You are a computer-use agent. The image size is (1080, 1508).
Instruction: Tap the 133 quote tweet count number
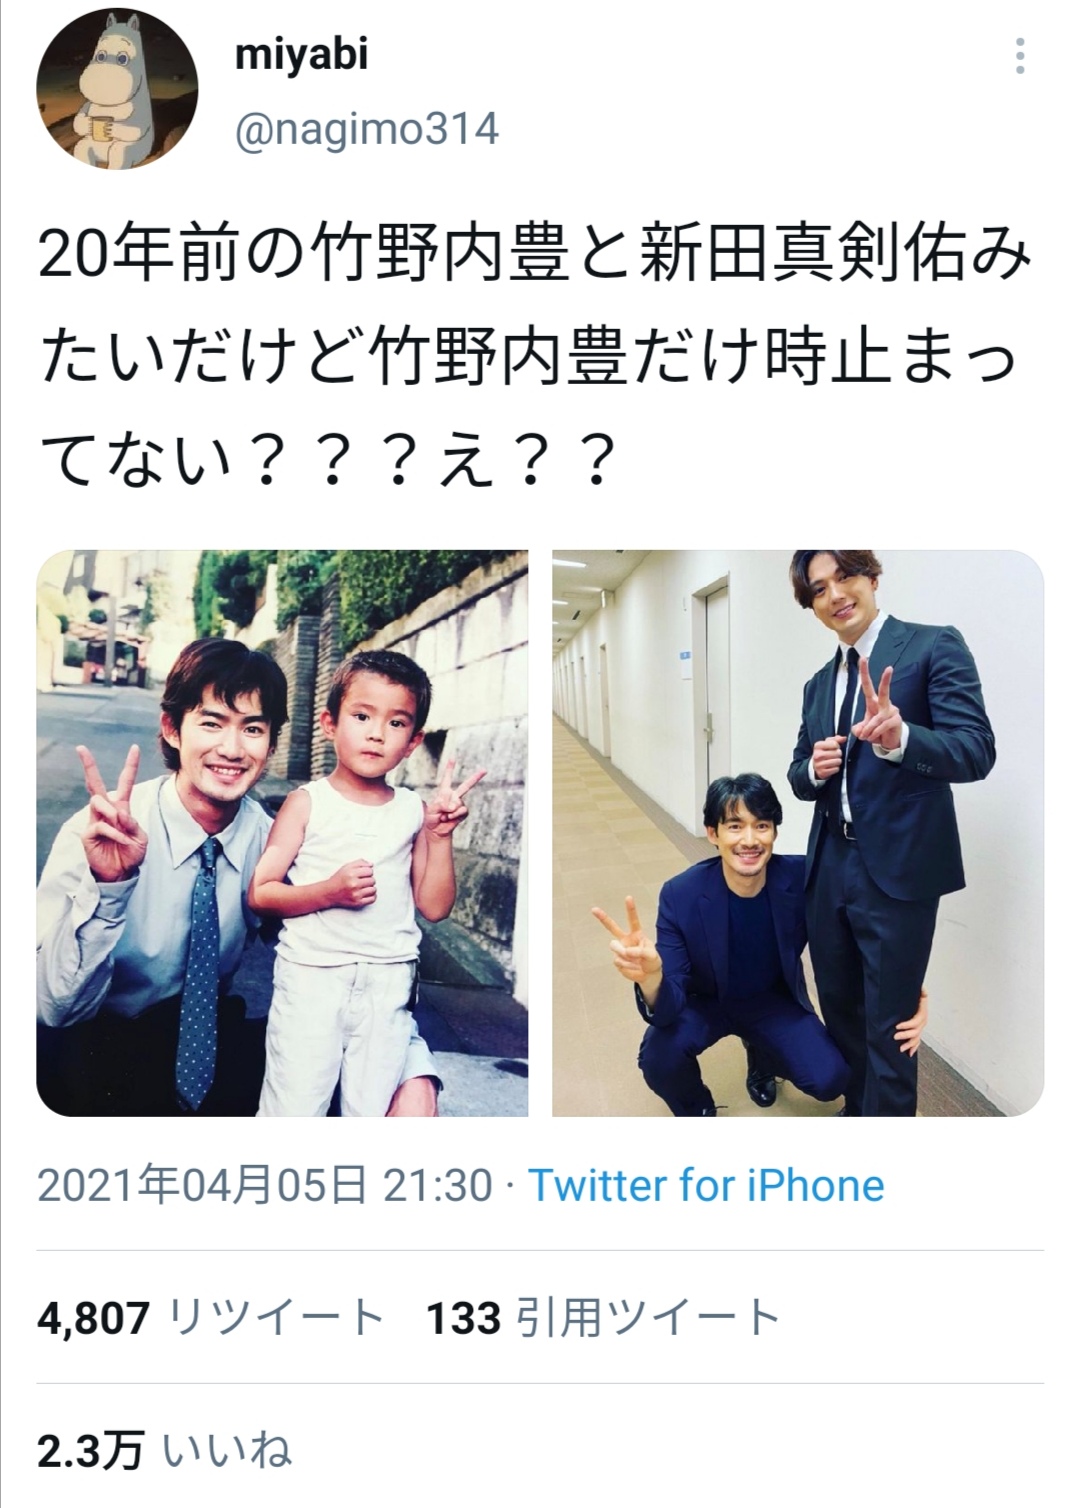(463, 1318)
